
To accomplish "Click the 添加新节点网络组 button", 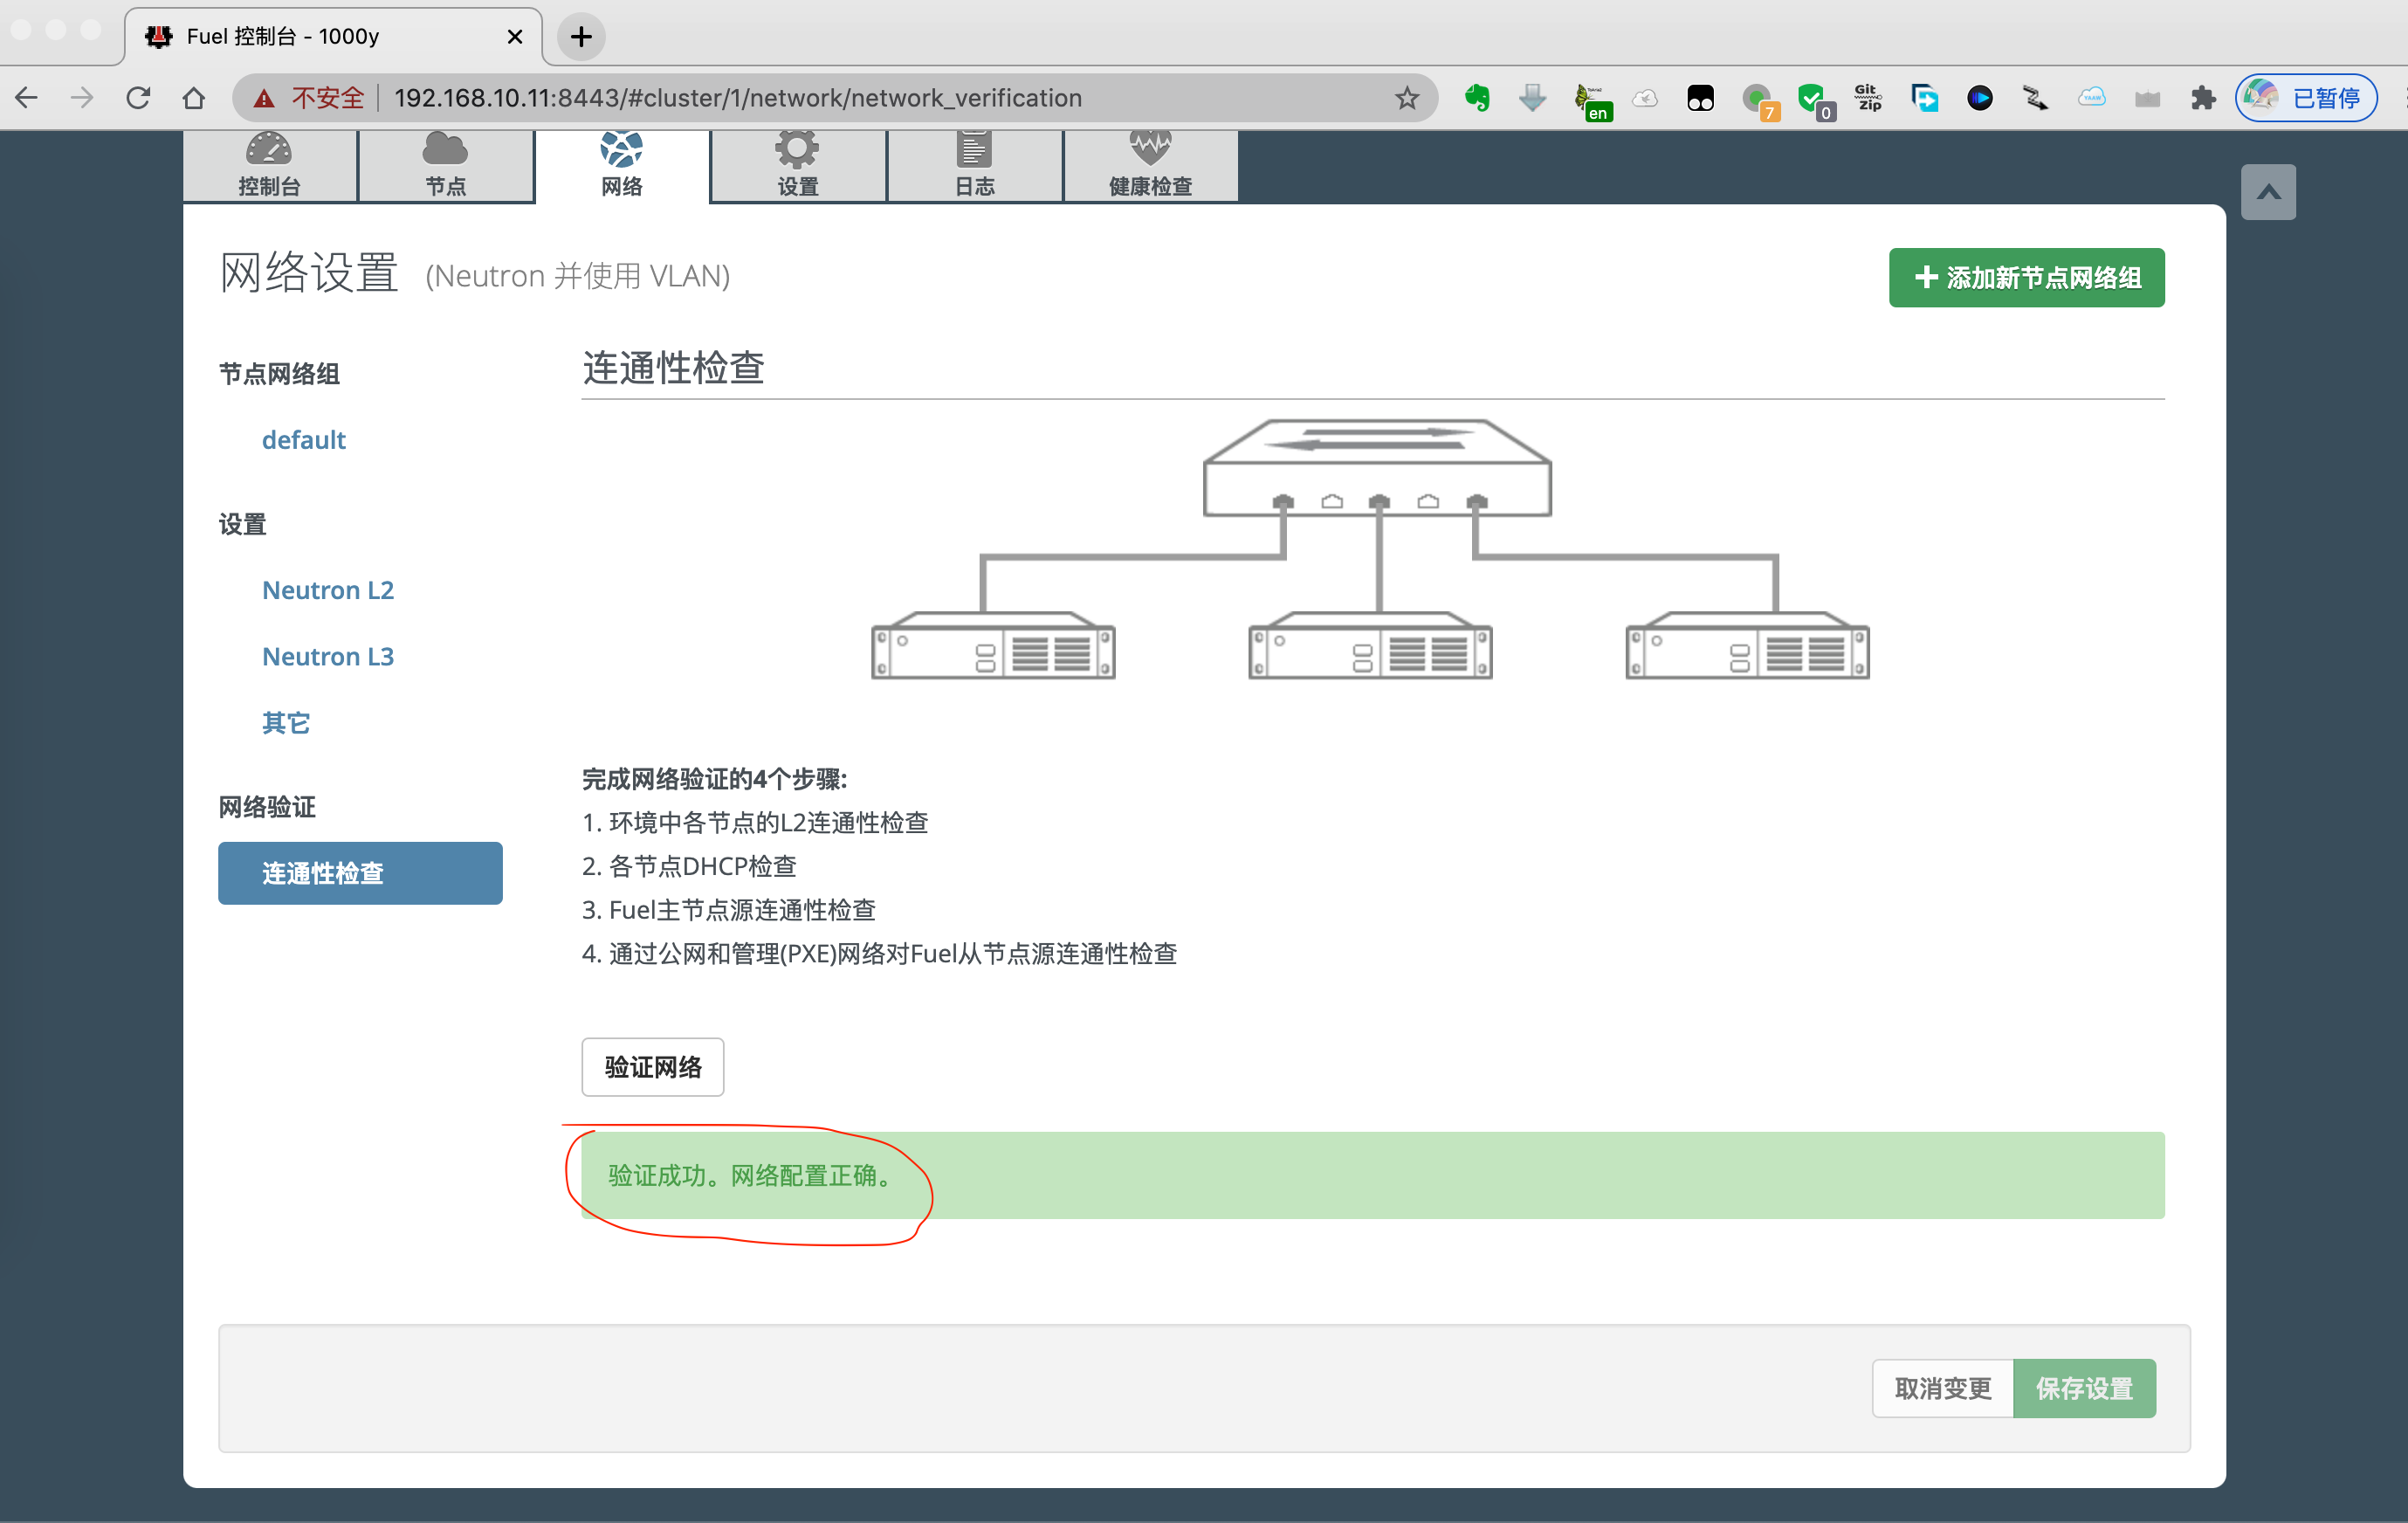I will coord(2026,277).
